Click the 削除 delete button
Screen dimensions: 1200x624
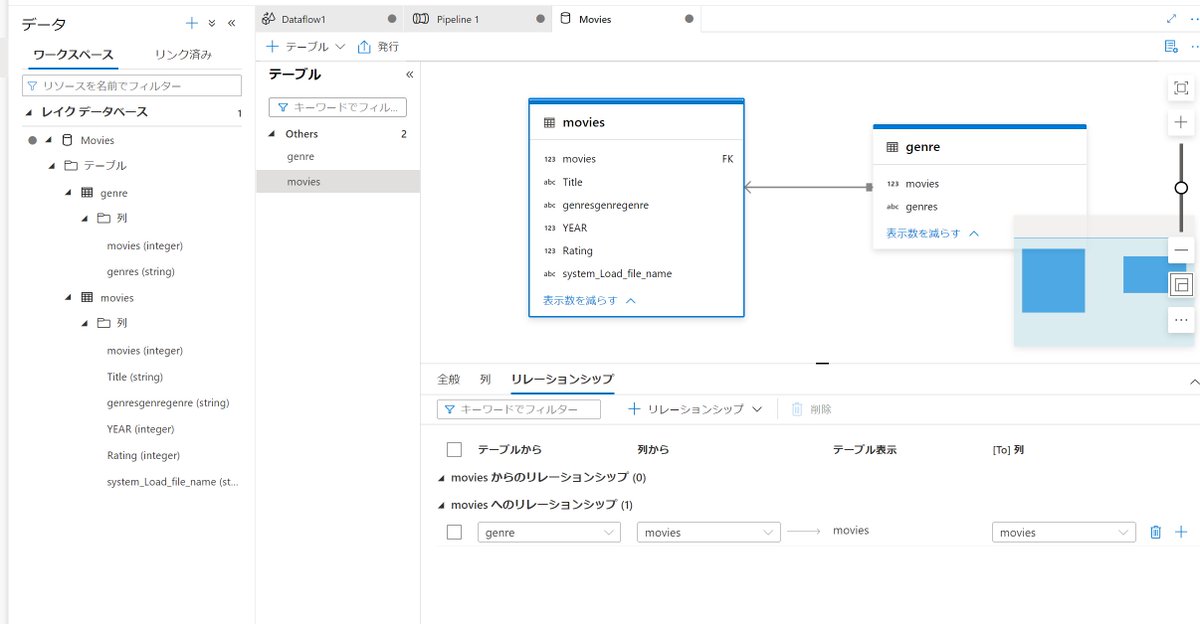(811, 409)
